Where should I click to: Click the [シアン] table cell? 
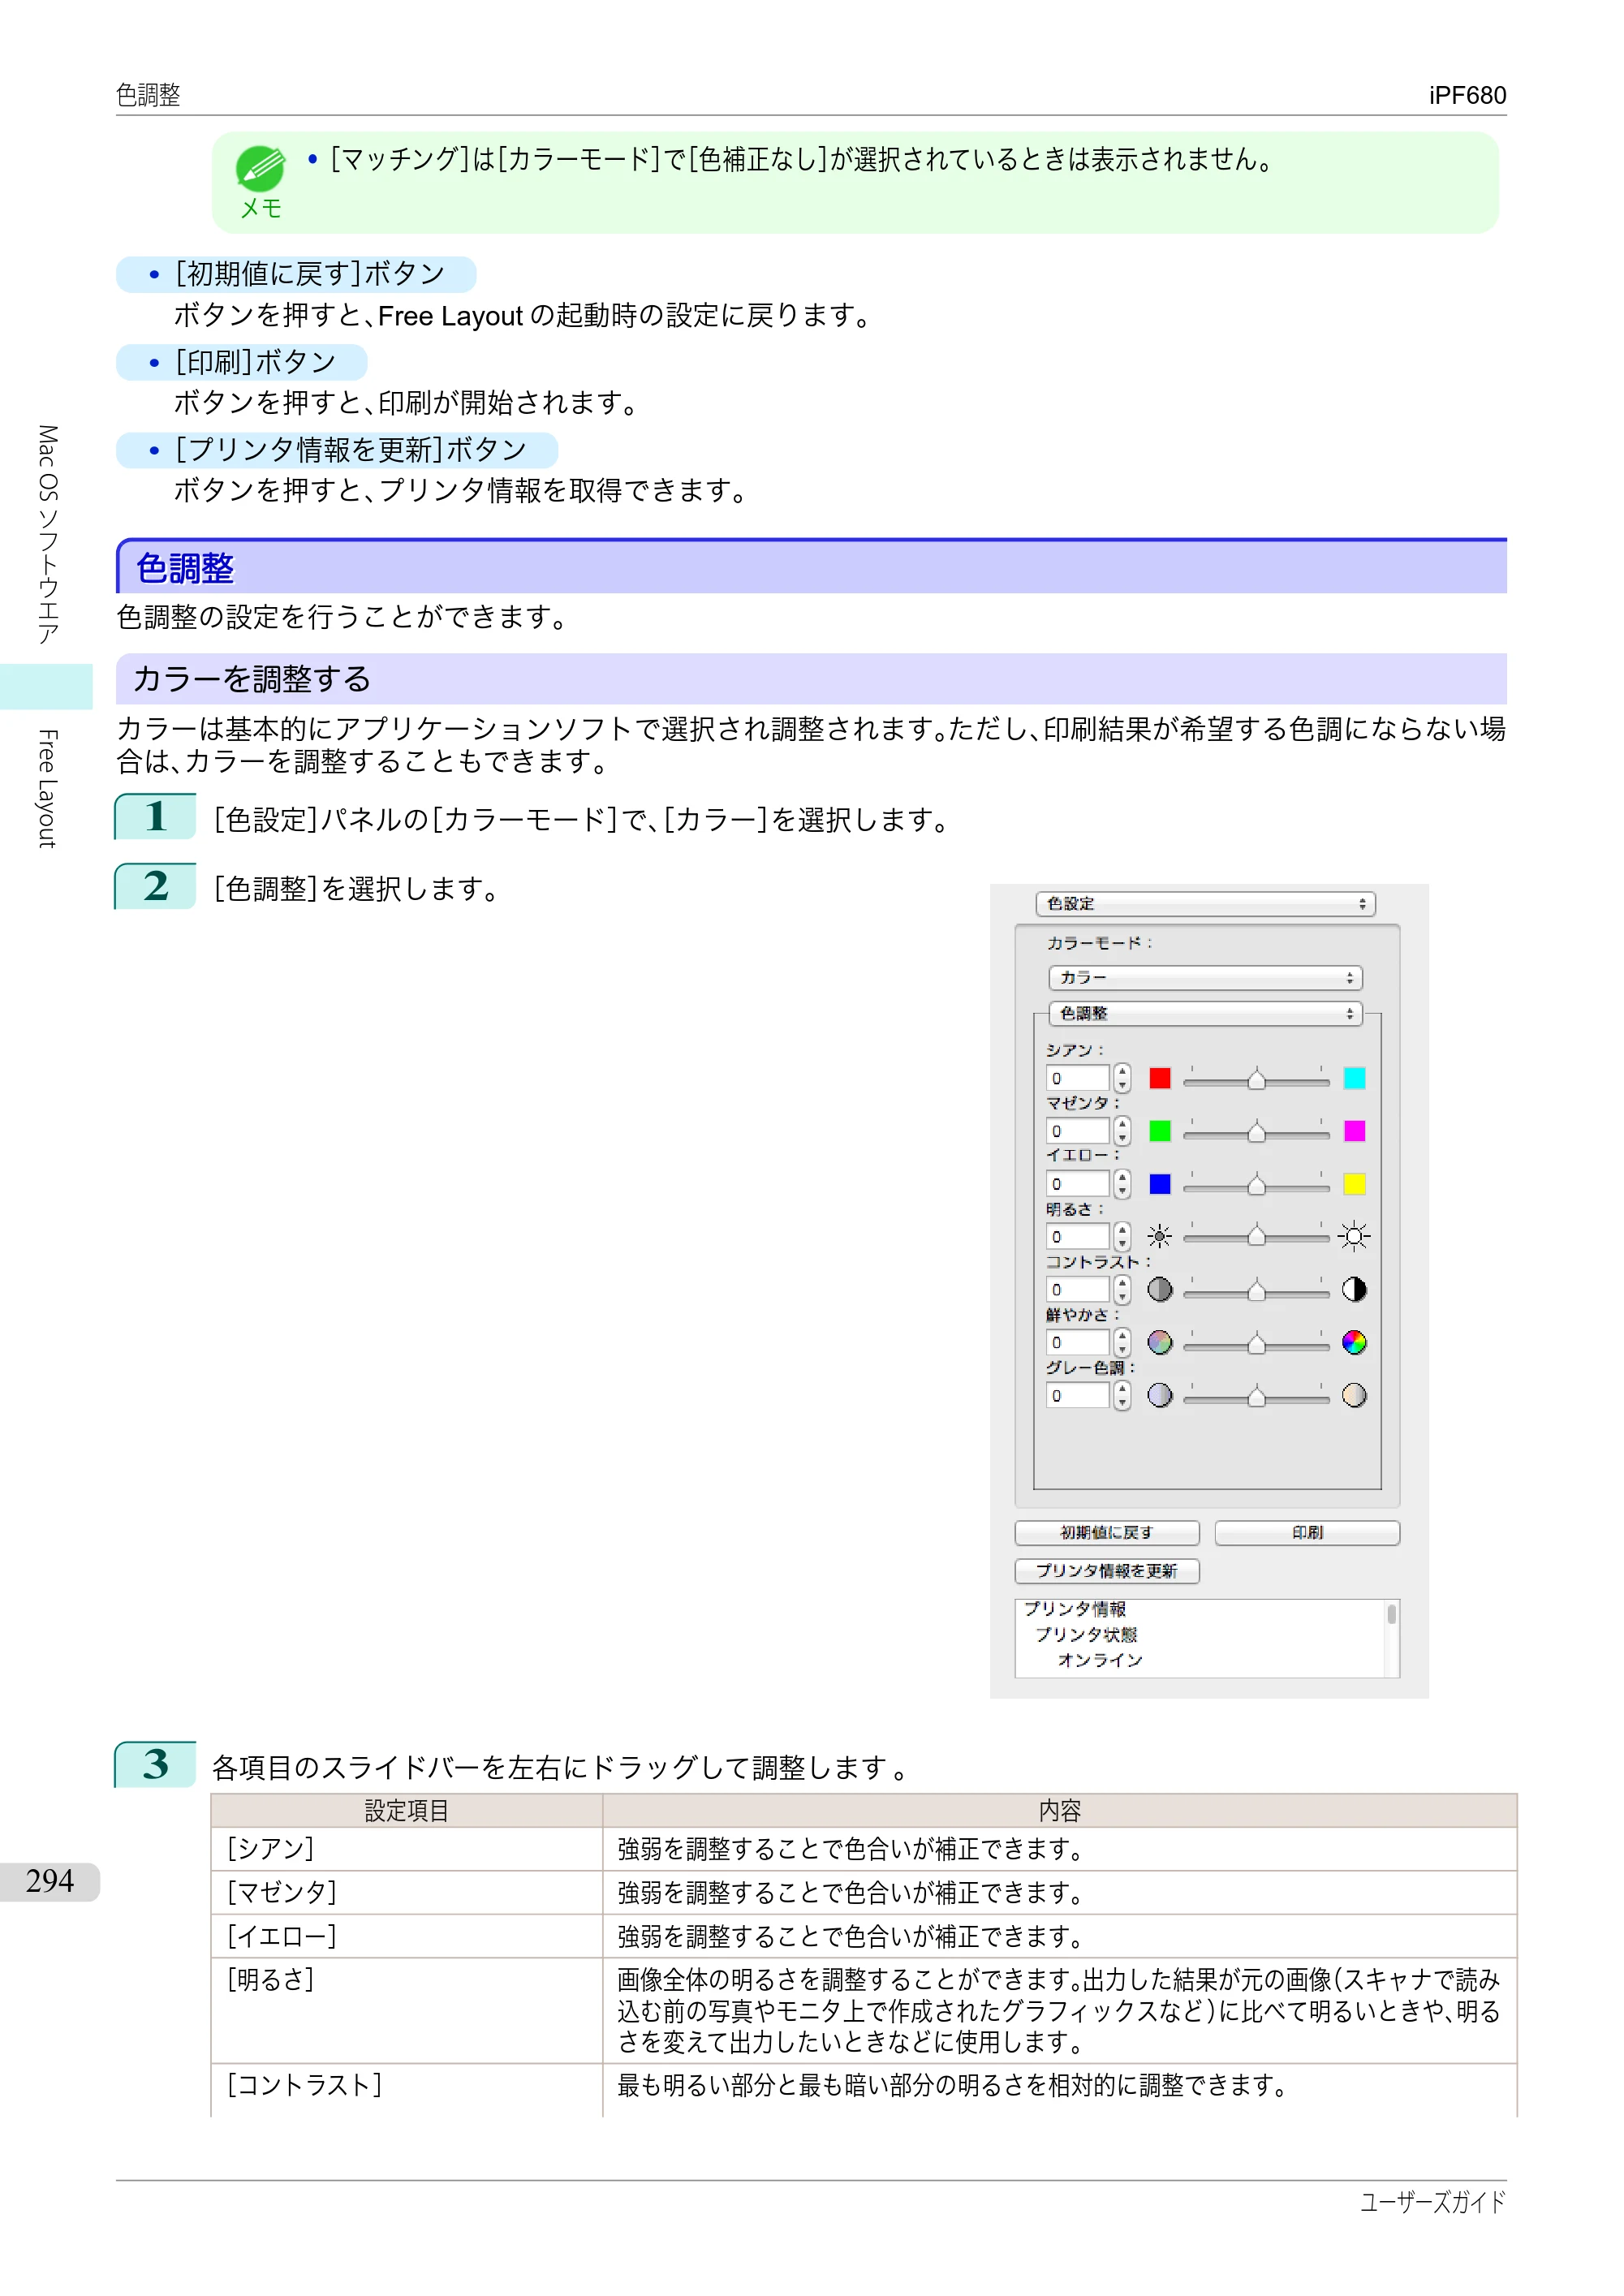point(406,1849)
